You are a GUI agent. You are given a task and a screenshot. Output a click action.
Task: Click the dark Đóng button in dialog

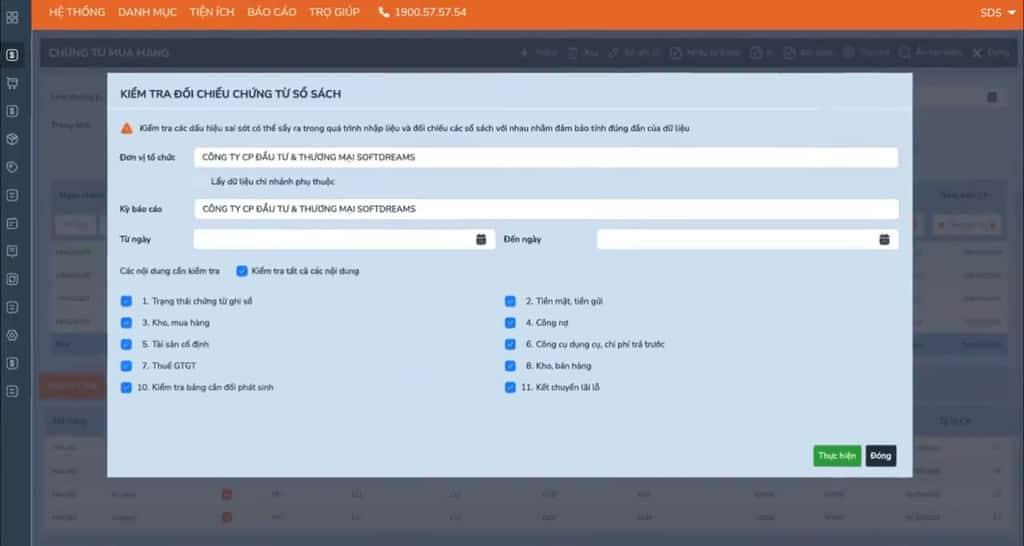coord(880,456)
